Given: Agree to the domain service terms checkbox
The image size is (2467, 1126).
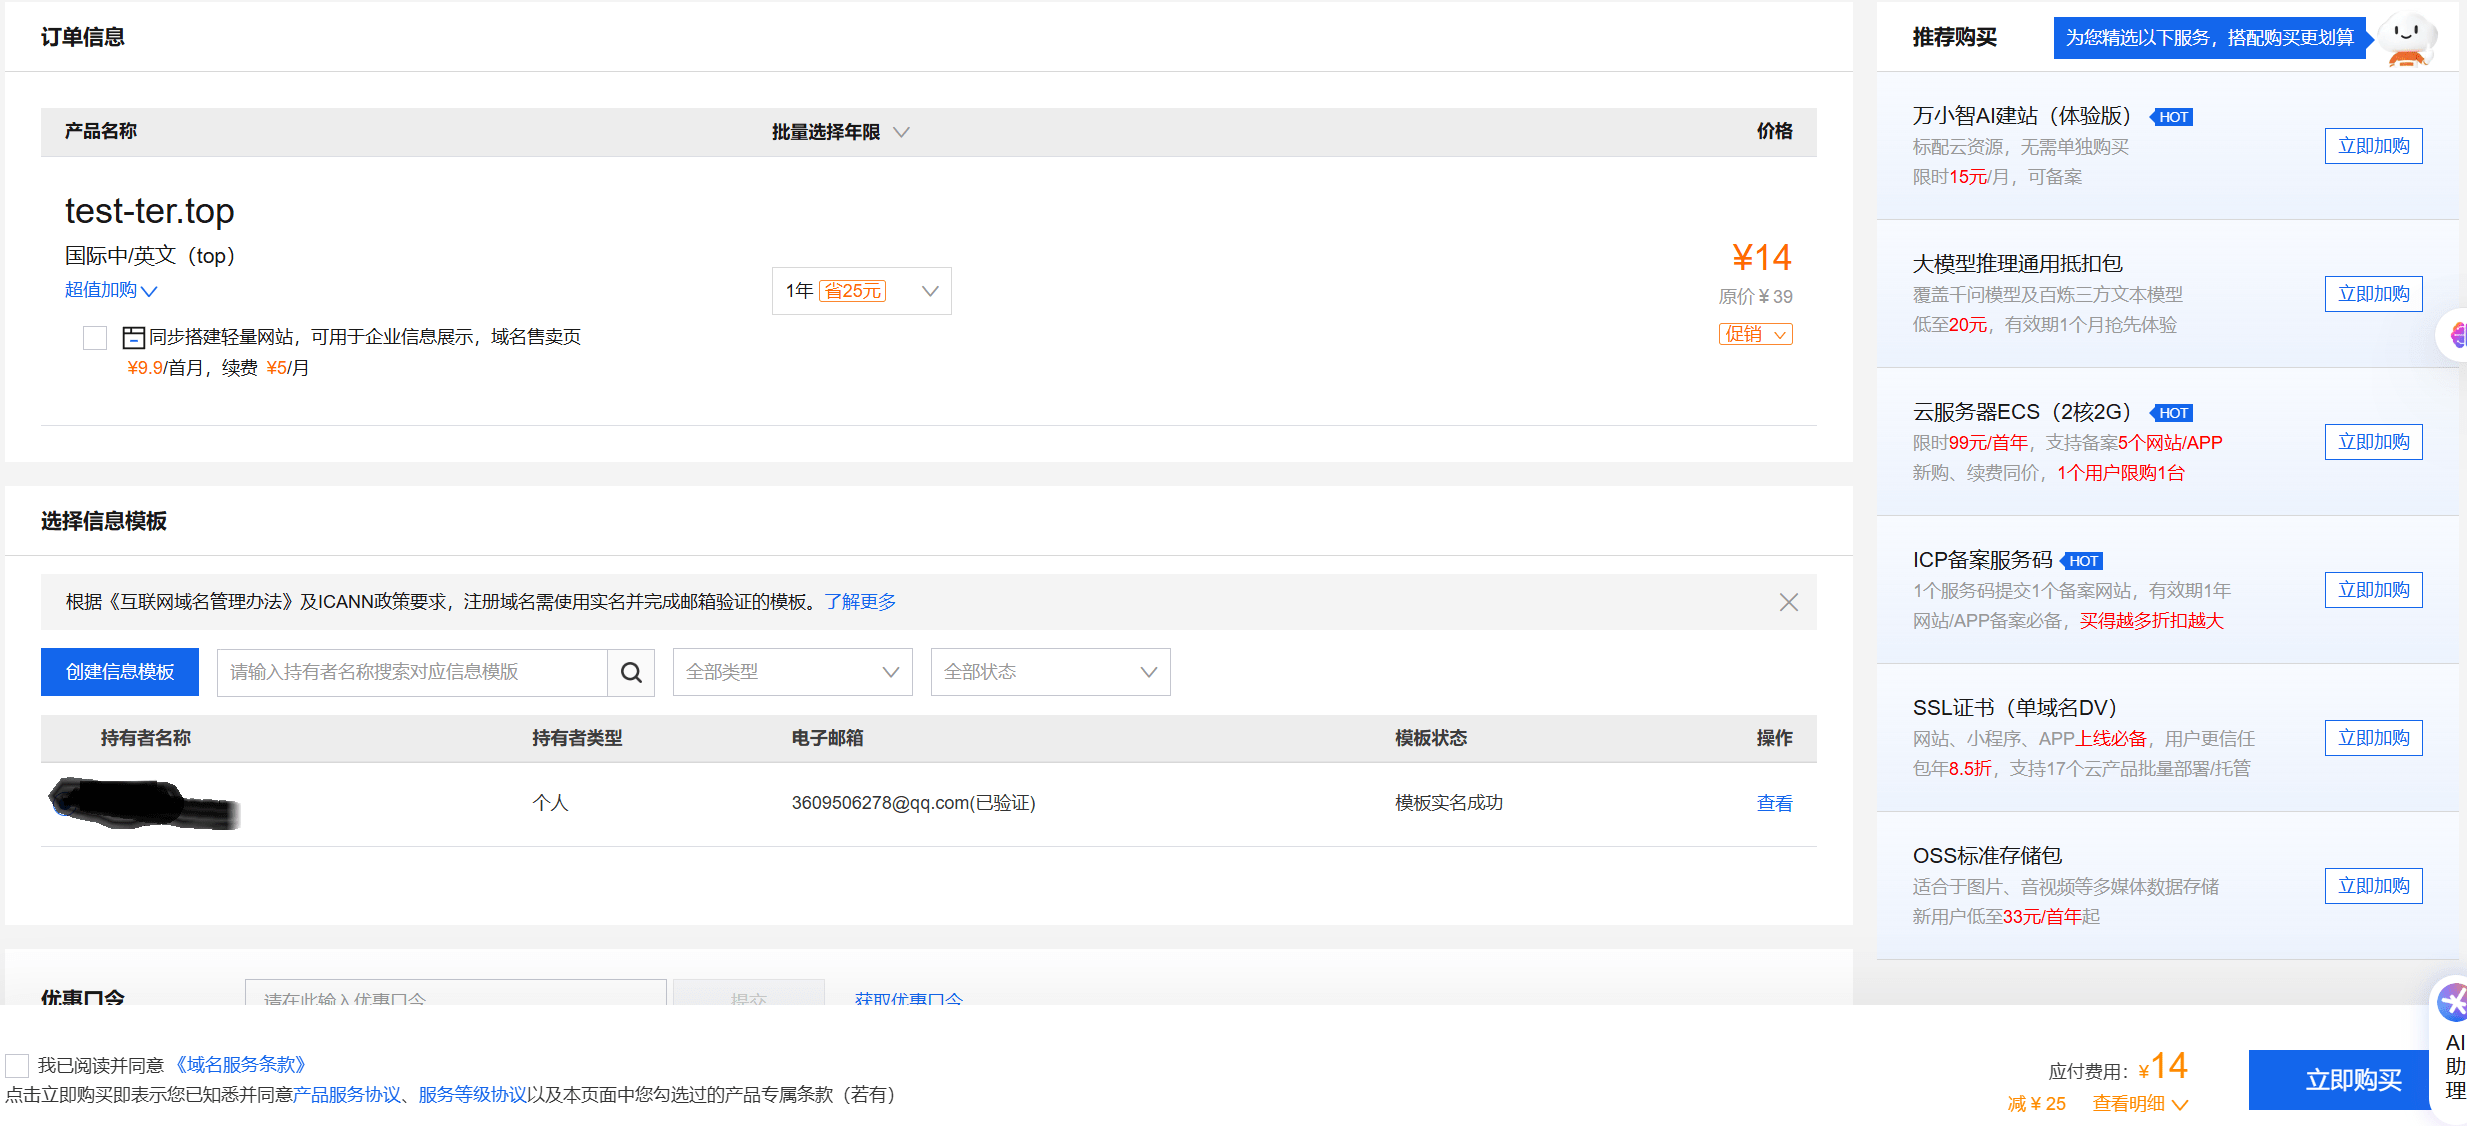Looking at the screenshot, I should 17,1066.
